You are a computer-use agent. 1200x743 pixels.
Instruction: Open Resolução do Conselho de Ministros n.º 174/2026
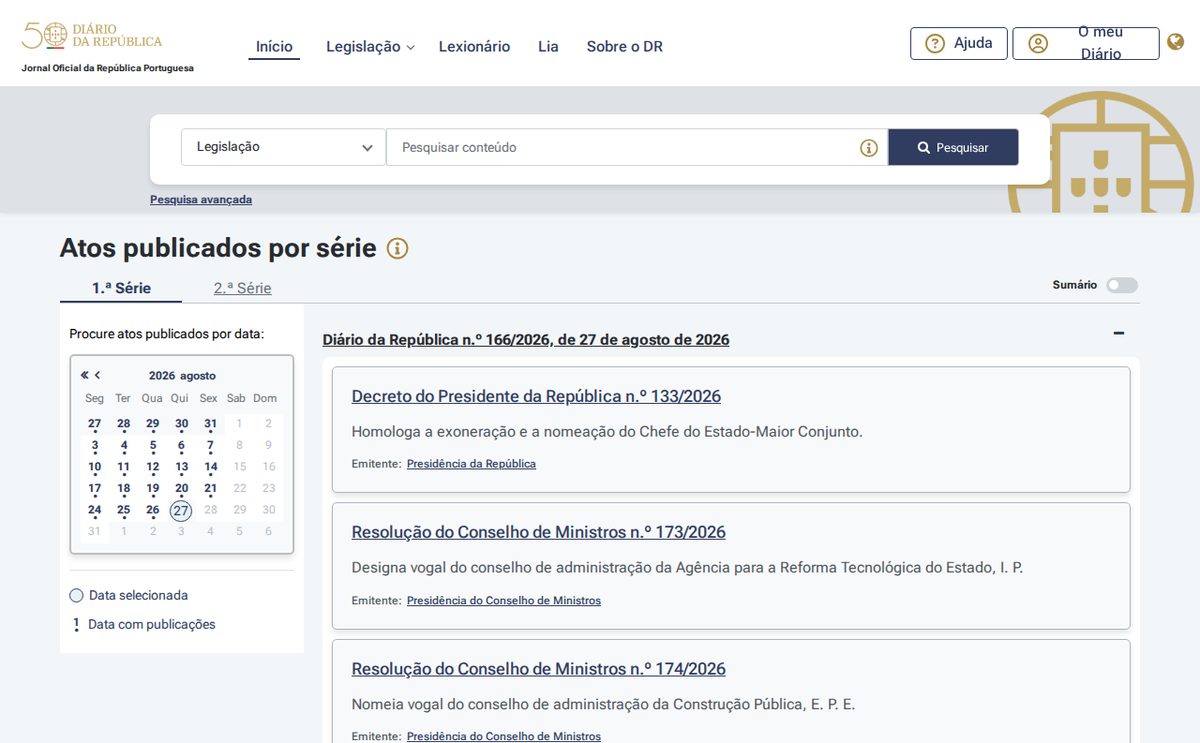click(539, 669)
